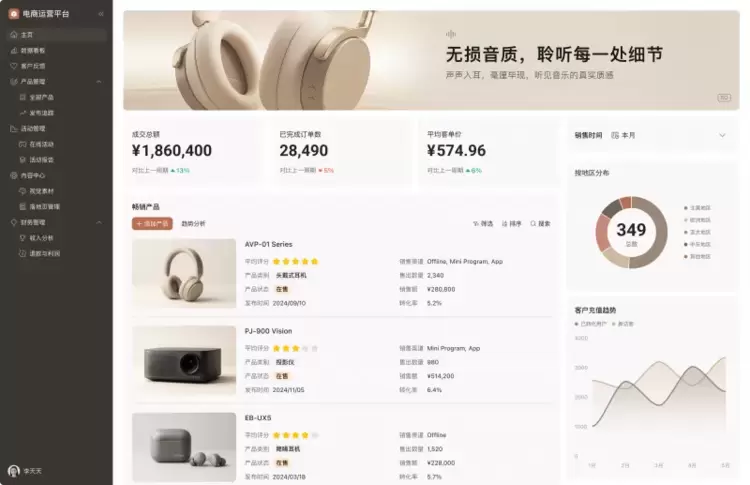This screenshot has height=485, width=750.
Task: Click the orange 添加产品 button
Action: click(x=152, y=223)
